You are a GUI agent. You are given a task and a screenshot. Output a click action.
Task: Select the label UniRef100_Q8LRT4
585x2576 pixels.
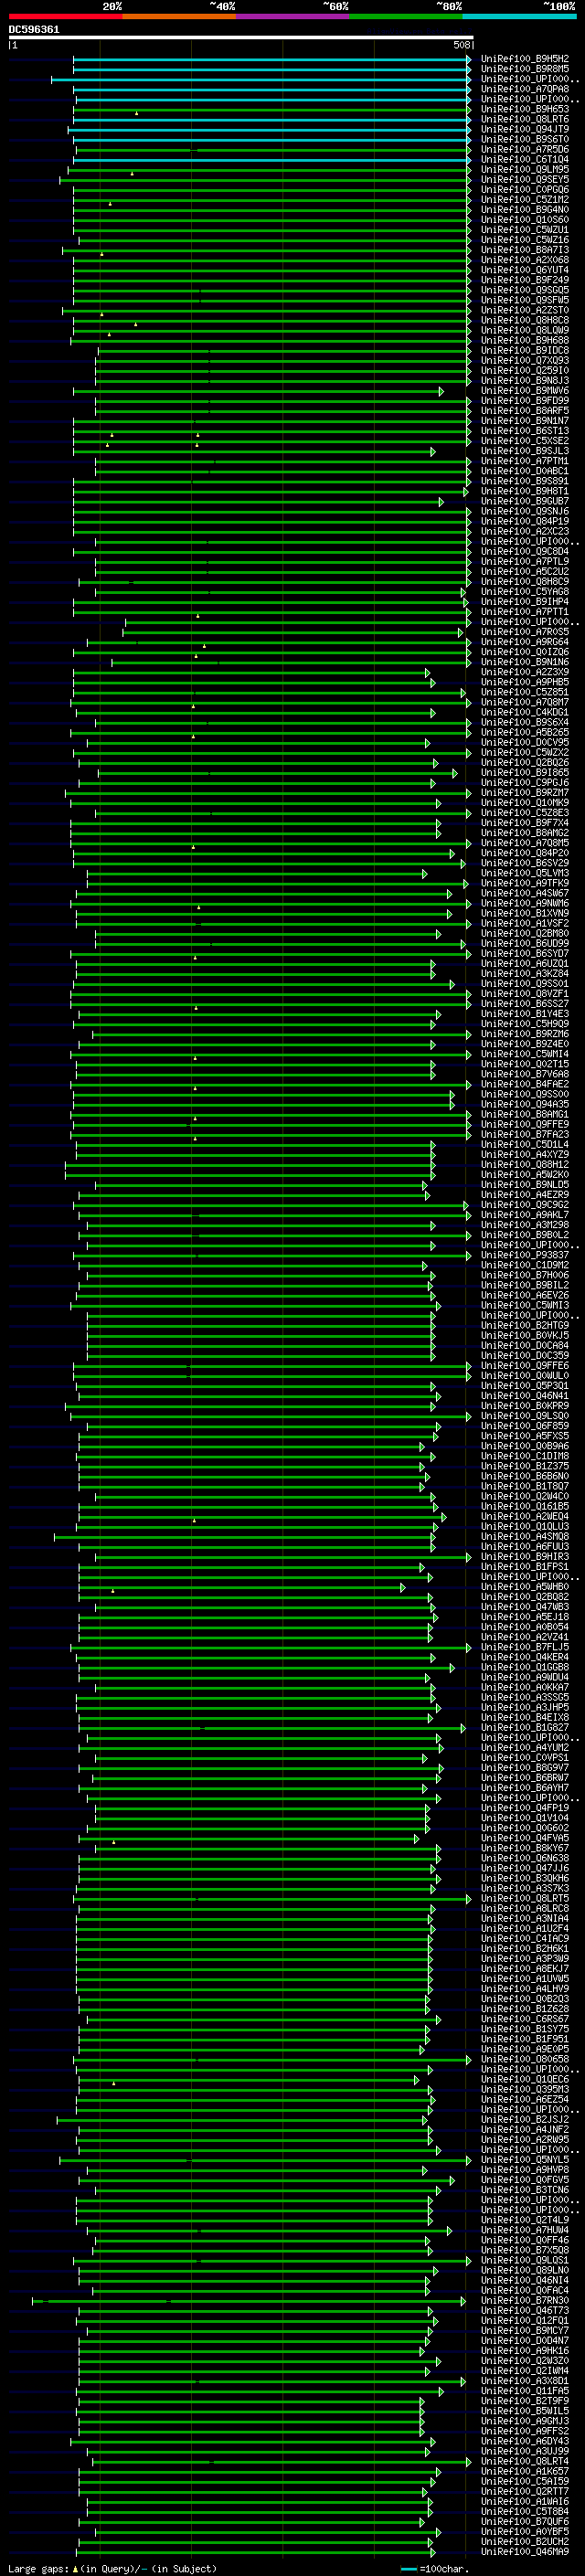tap(525, 2462)
